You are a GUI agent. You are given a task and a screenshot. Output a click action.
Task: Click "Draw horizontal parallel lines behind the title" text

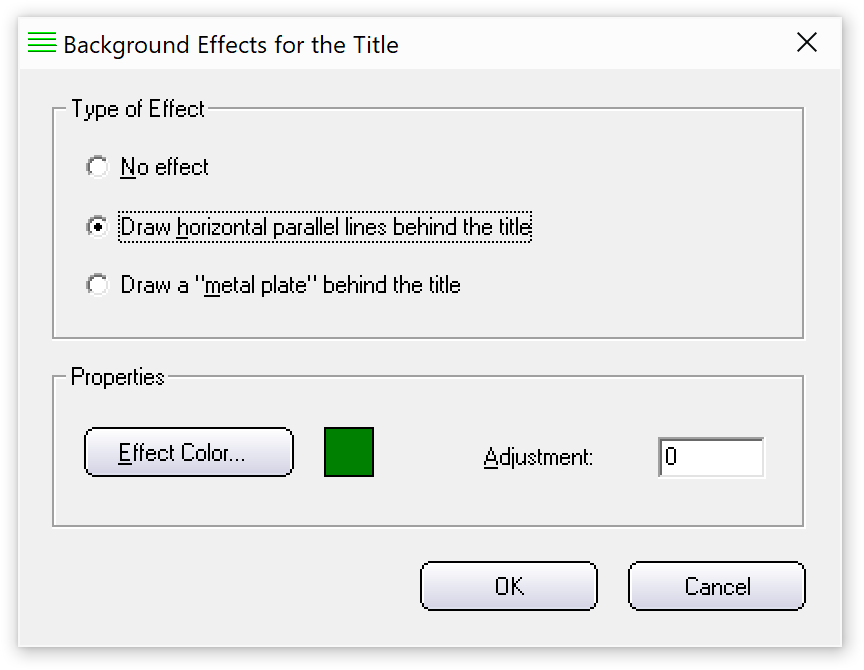[x=325, y=226]
